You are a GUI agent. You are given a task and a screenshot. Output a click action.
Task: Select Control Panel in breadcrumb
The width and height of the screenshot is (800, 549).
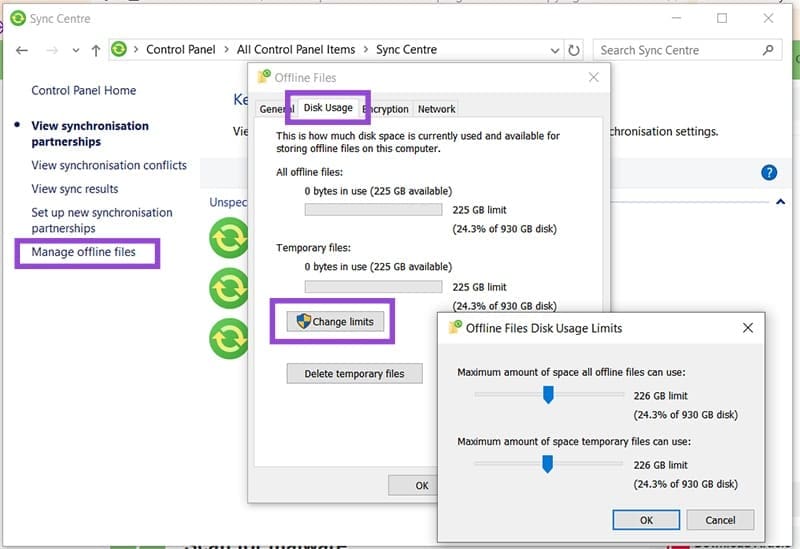point(181,49)
